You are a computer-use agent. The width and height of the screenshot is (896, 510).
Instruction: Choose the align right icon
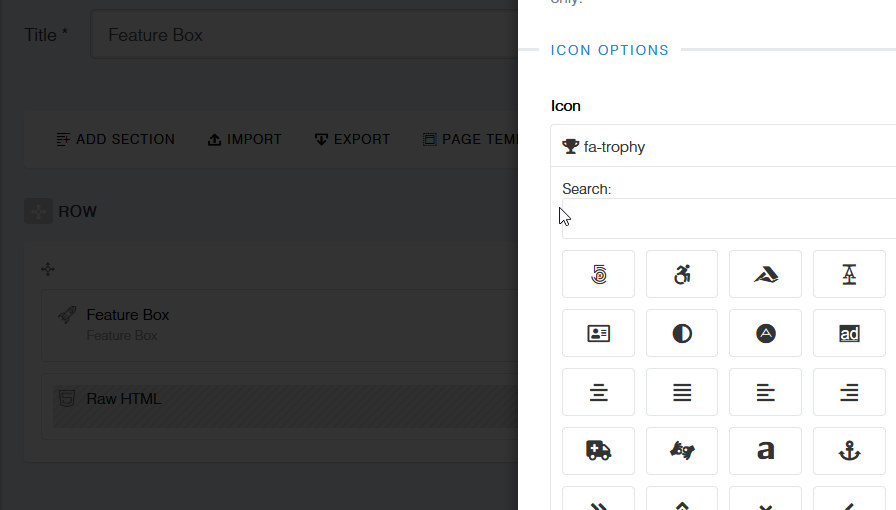point(849,392)
